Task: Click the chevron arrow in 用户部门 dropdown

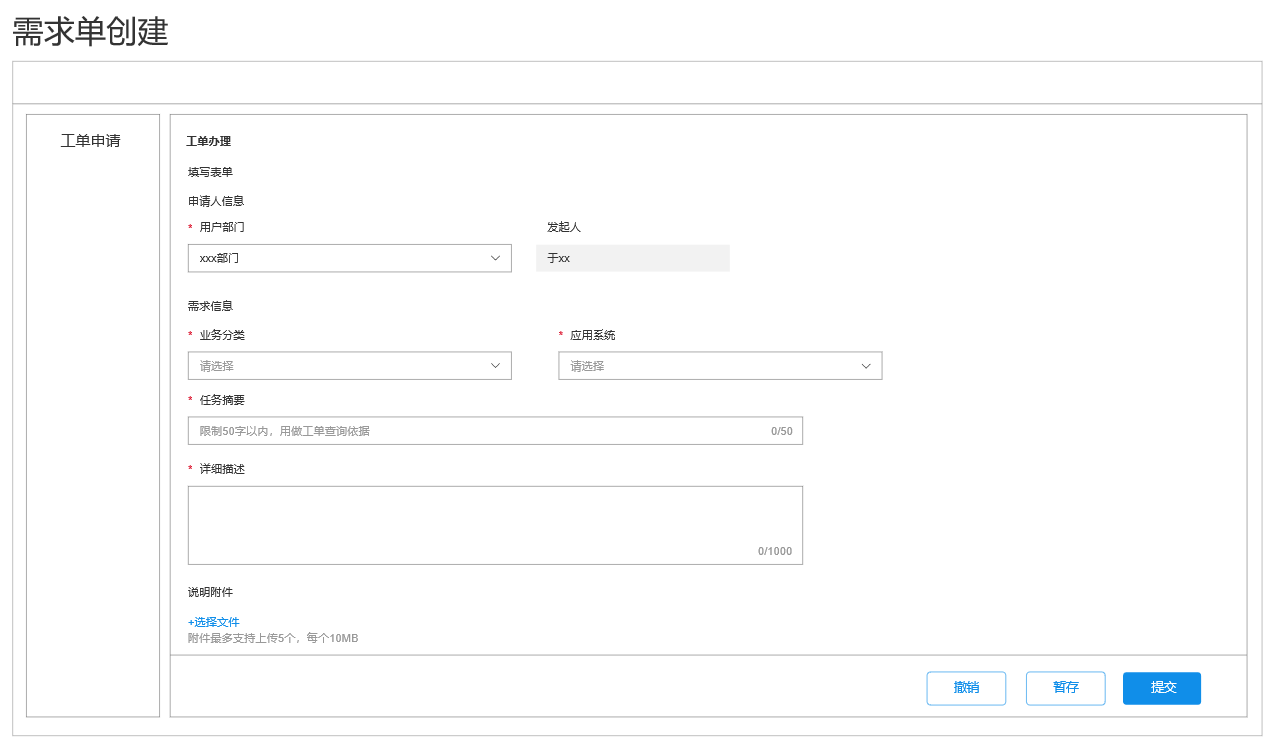Action: (495, 258)
